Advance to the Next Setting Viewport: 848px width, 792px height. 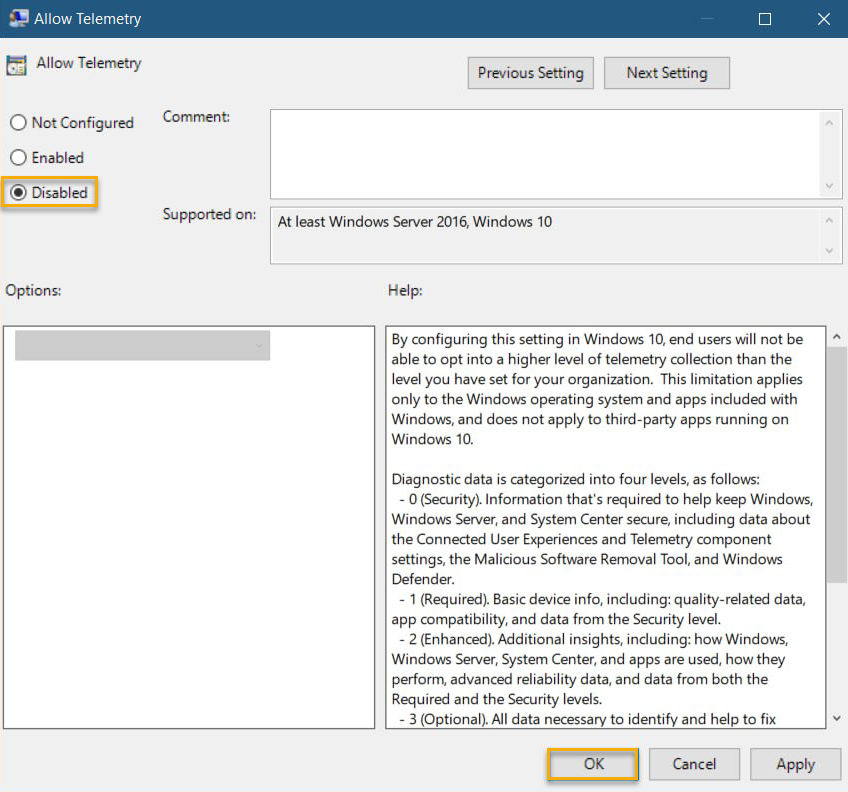[666, 72]
